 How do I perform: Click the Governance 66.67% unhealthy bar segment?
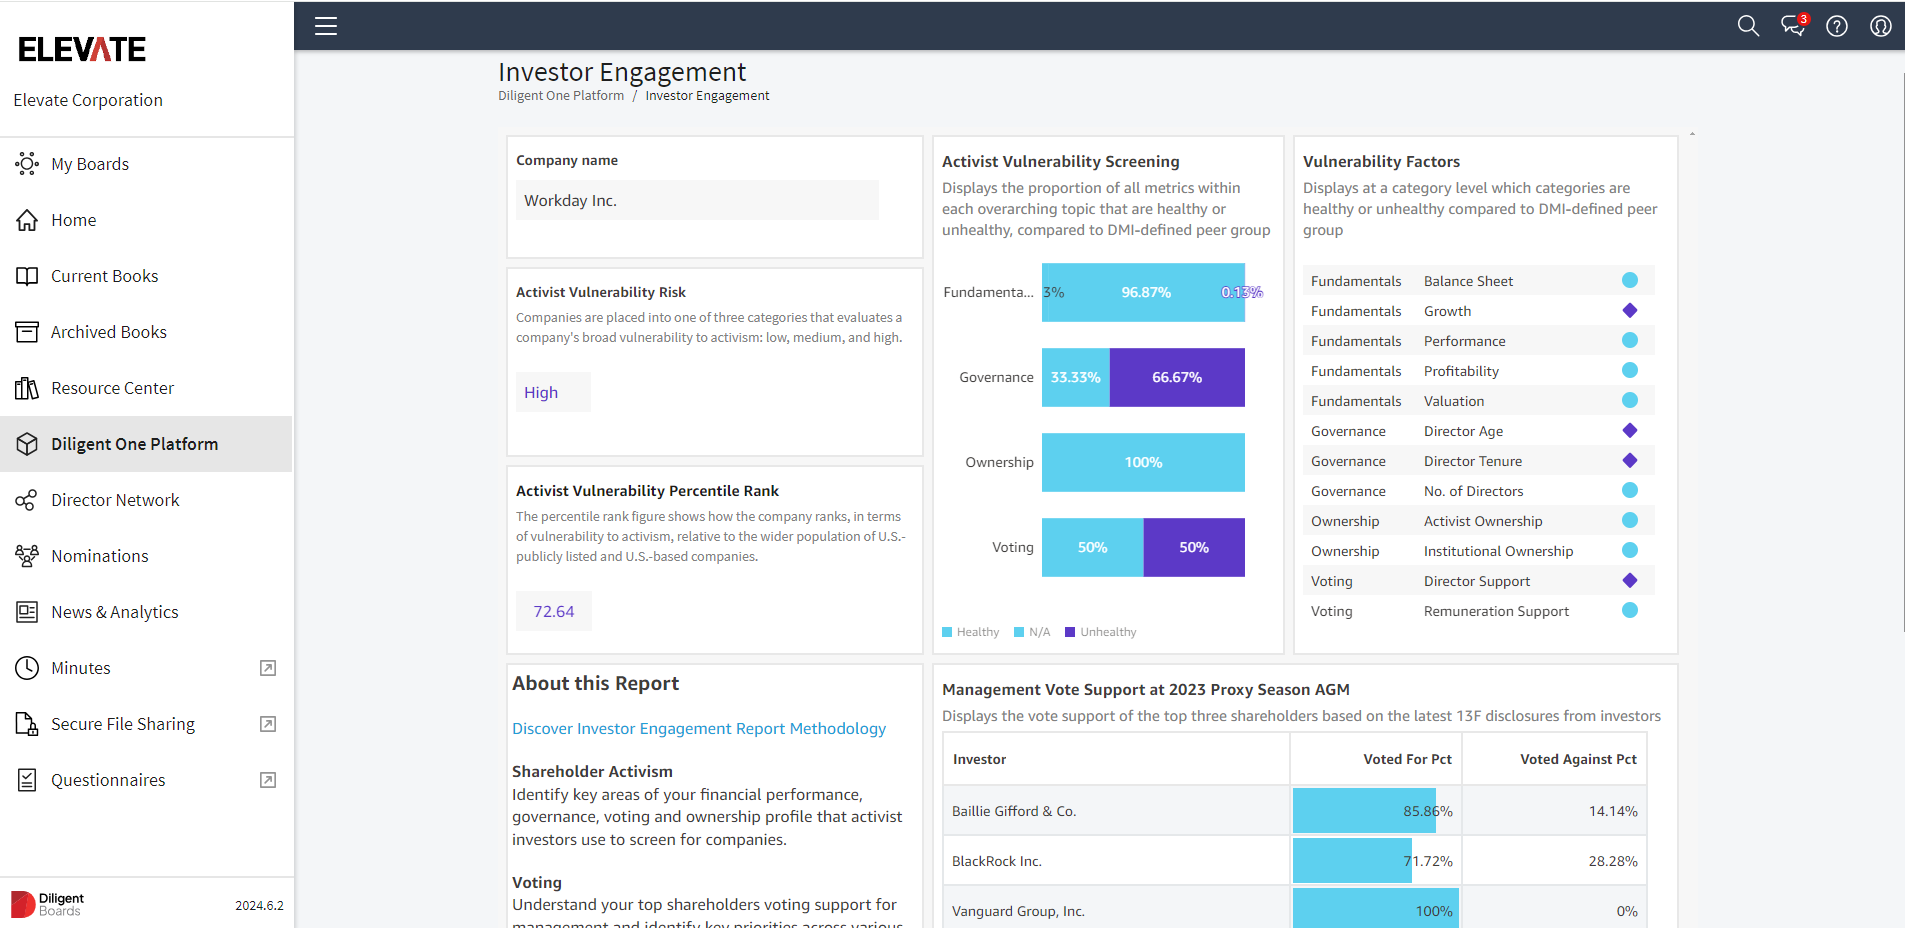coord(1177,377)
